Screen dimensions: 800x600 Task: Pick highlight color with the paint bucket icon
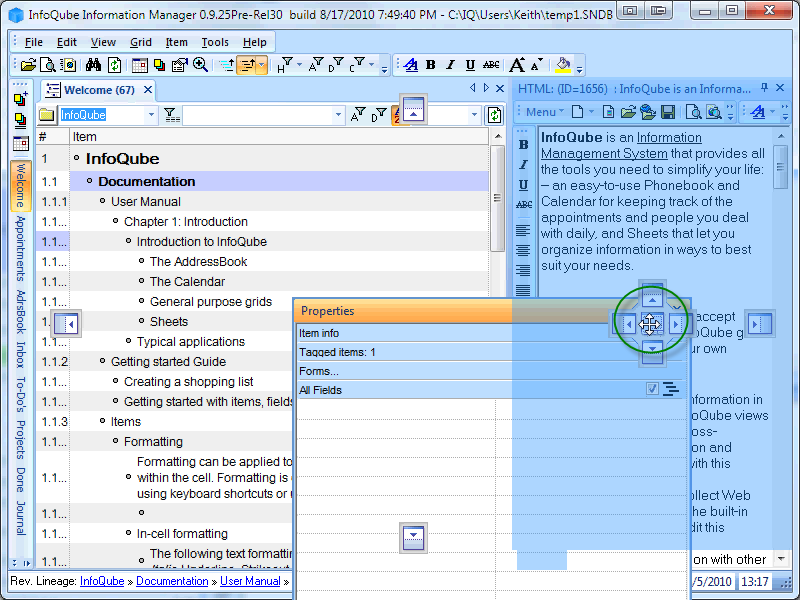tap(563, 65)
